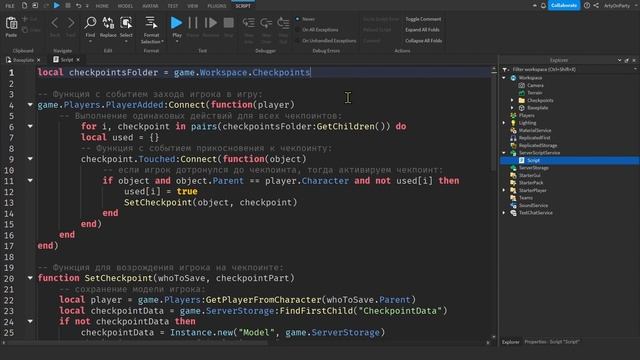The height and width of the screenshot is (360, 640).
Task: Click the Select tool icon
Action: click(126, 23)
